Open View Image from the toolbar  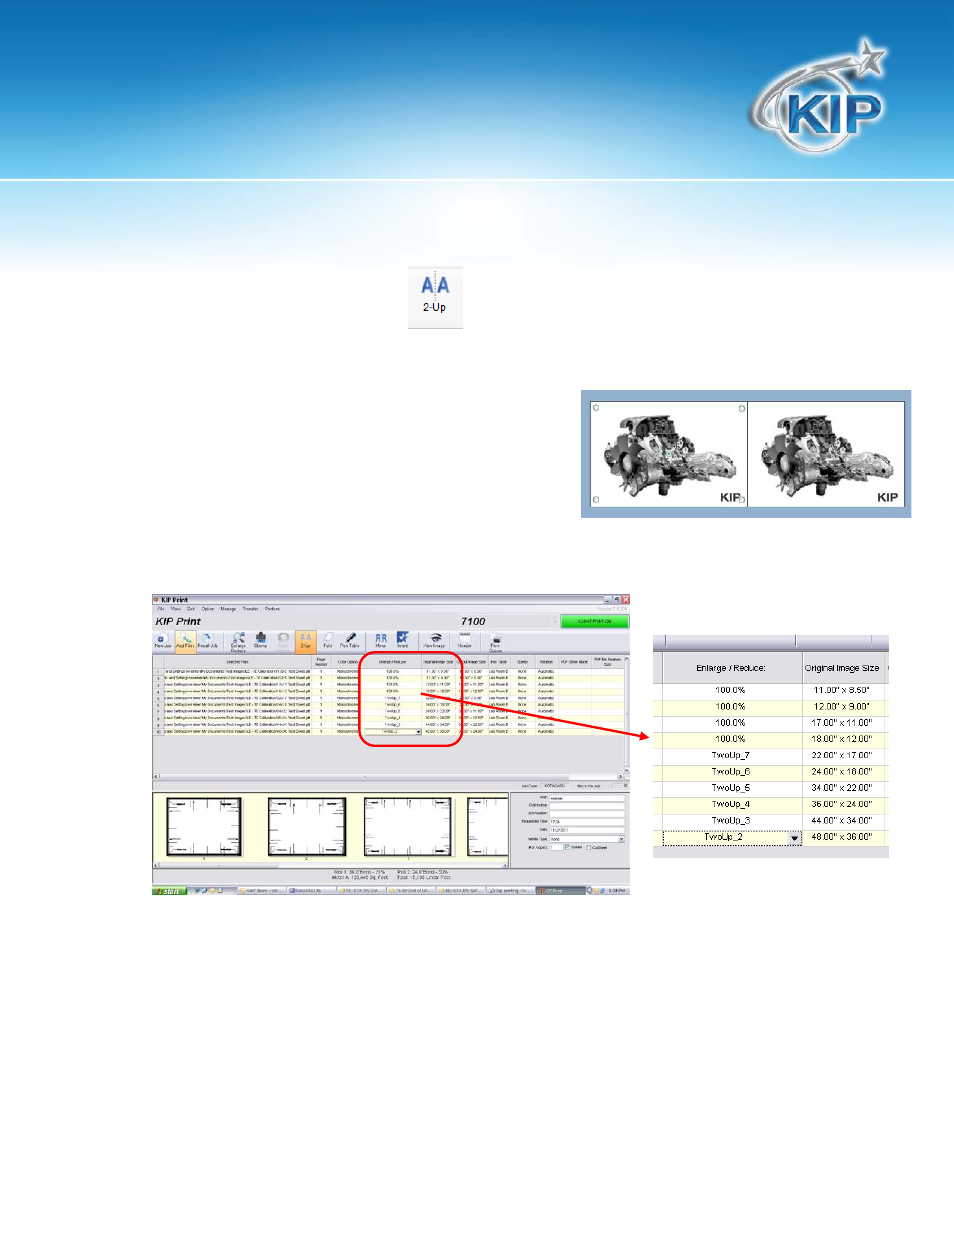[434, 641]
